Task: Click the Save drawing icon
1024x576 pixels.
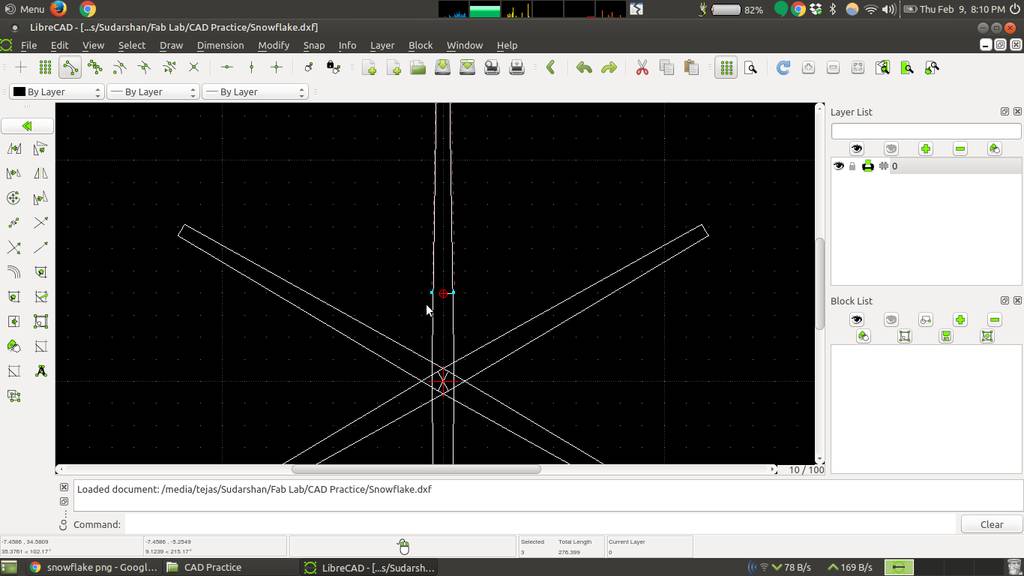Action: click(x=443, y=67)
